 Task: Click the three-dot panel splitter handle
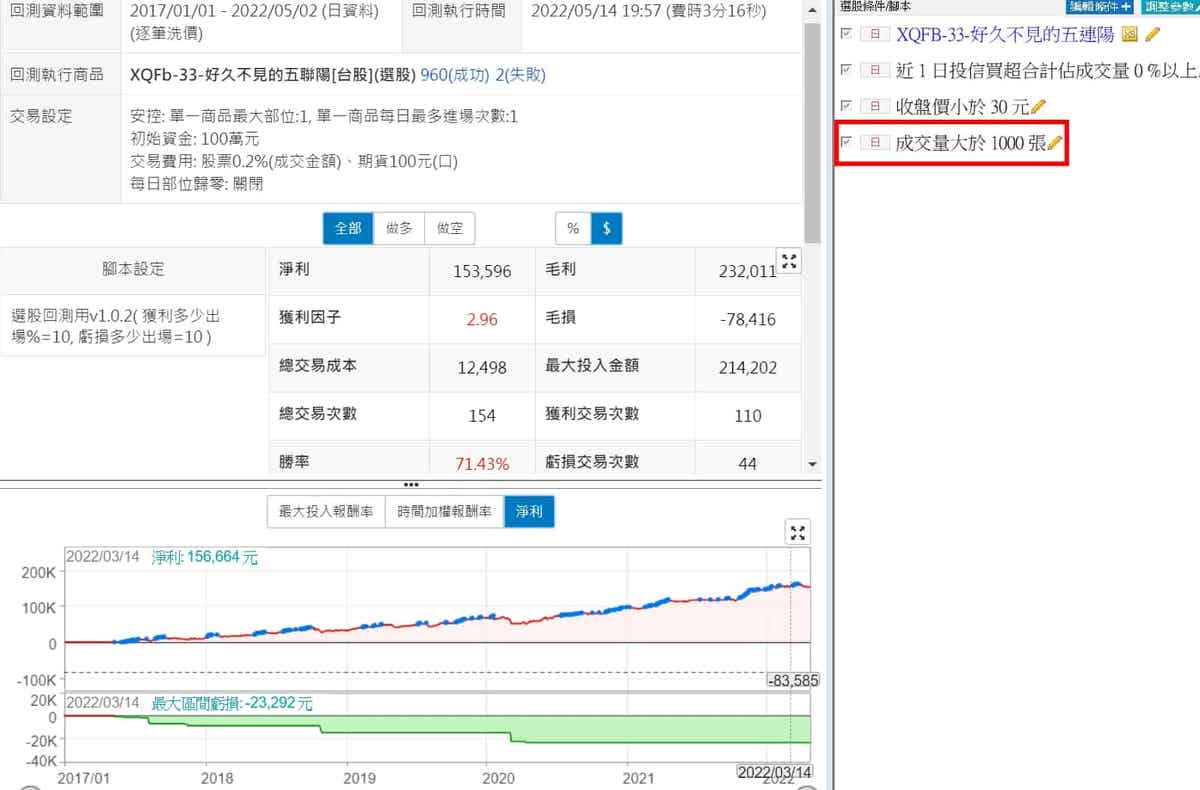(x=411, y=484)
